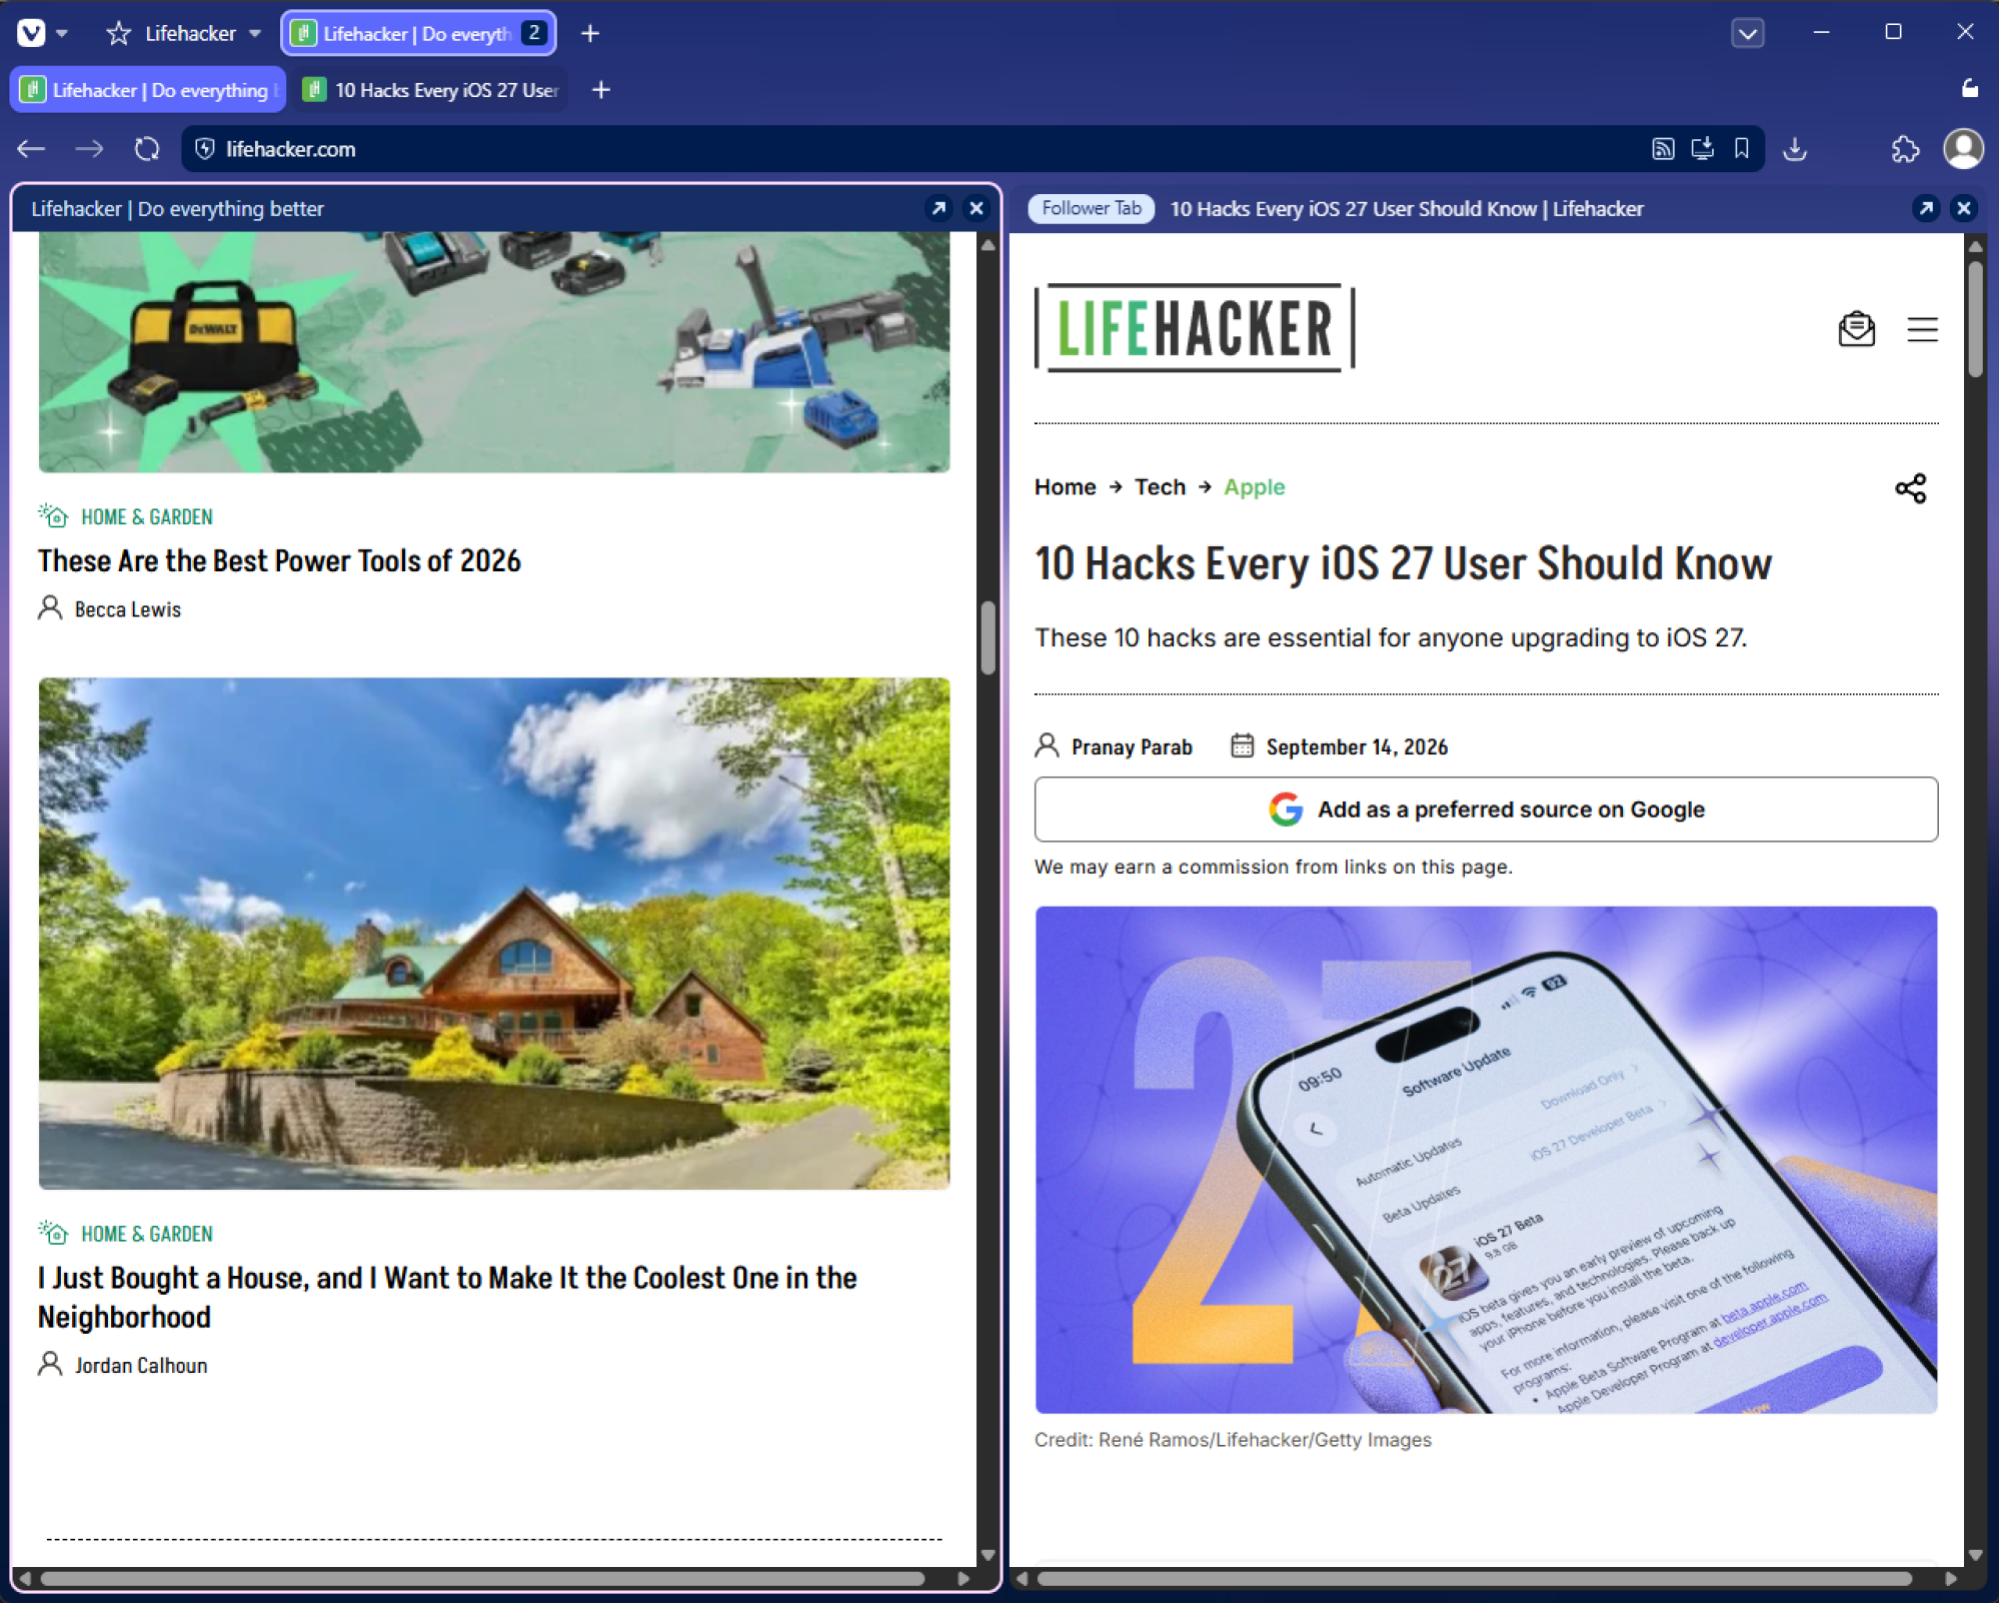Pop out the left Lifehacker tile
This screenshot has width=1999, height=1603.
[x=938, y=208]
